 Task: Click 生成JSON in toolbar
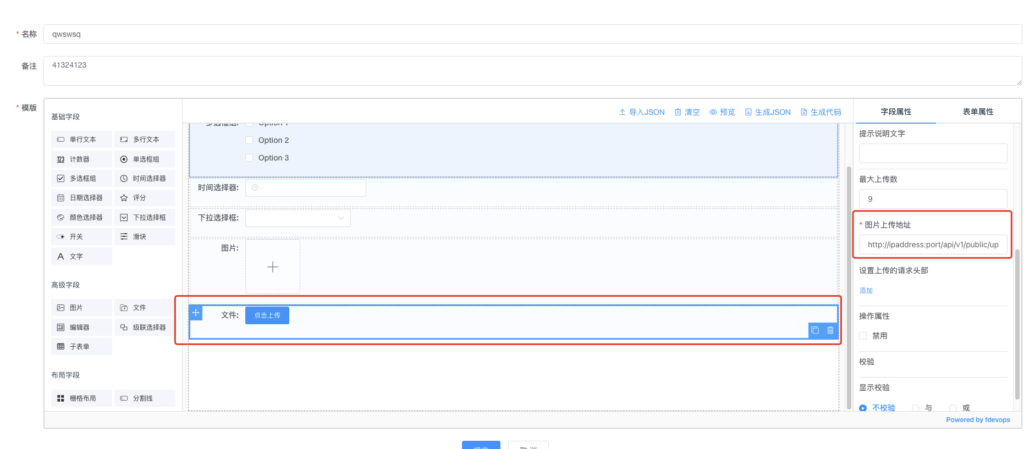(x=767, y=112)
